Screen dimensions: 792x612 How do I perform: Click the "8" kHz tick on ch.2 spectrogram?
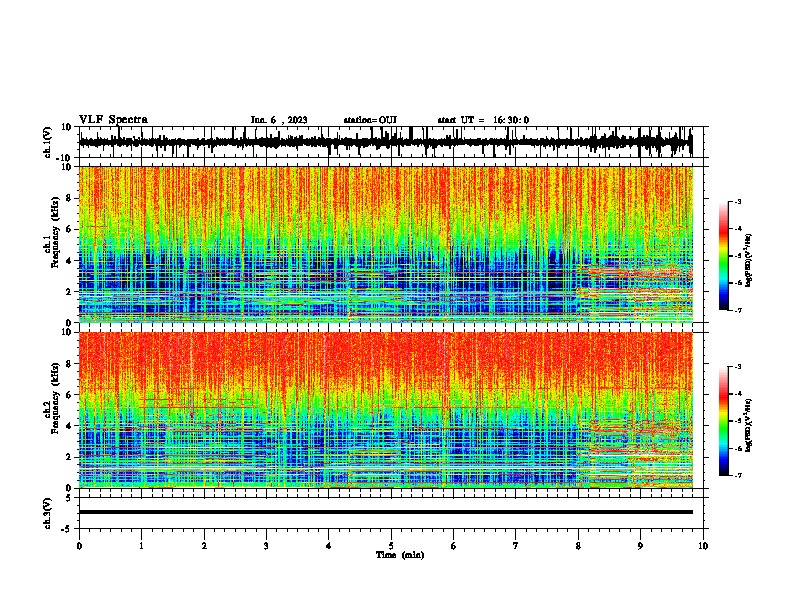69,364
